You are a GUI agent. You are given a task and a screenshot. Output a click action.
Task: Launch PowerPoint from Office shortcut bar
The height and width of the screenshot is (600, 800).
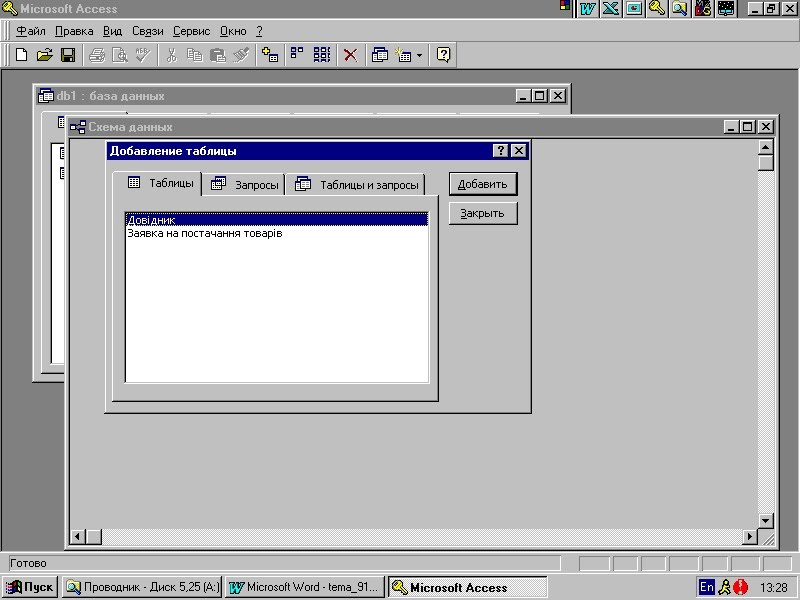pyautogui.click(x=634, y=9)
